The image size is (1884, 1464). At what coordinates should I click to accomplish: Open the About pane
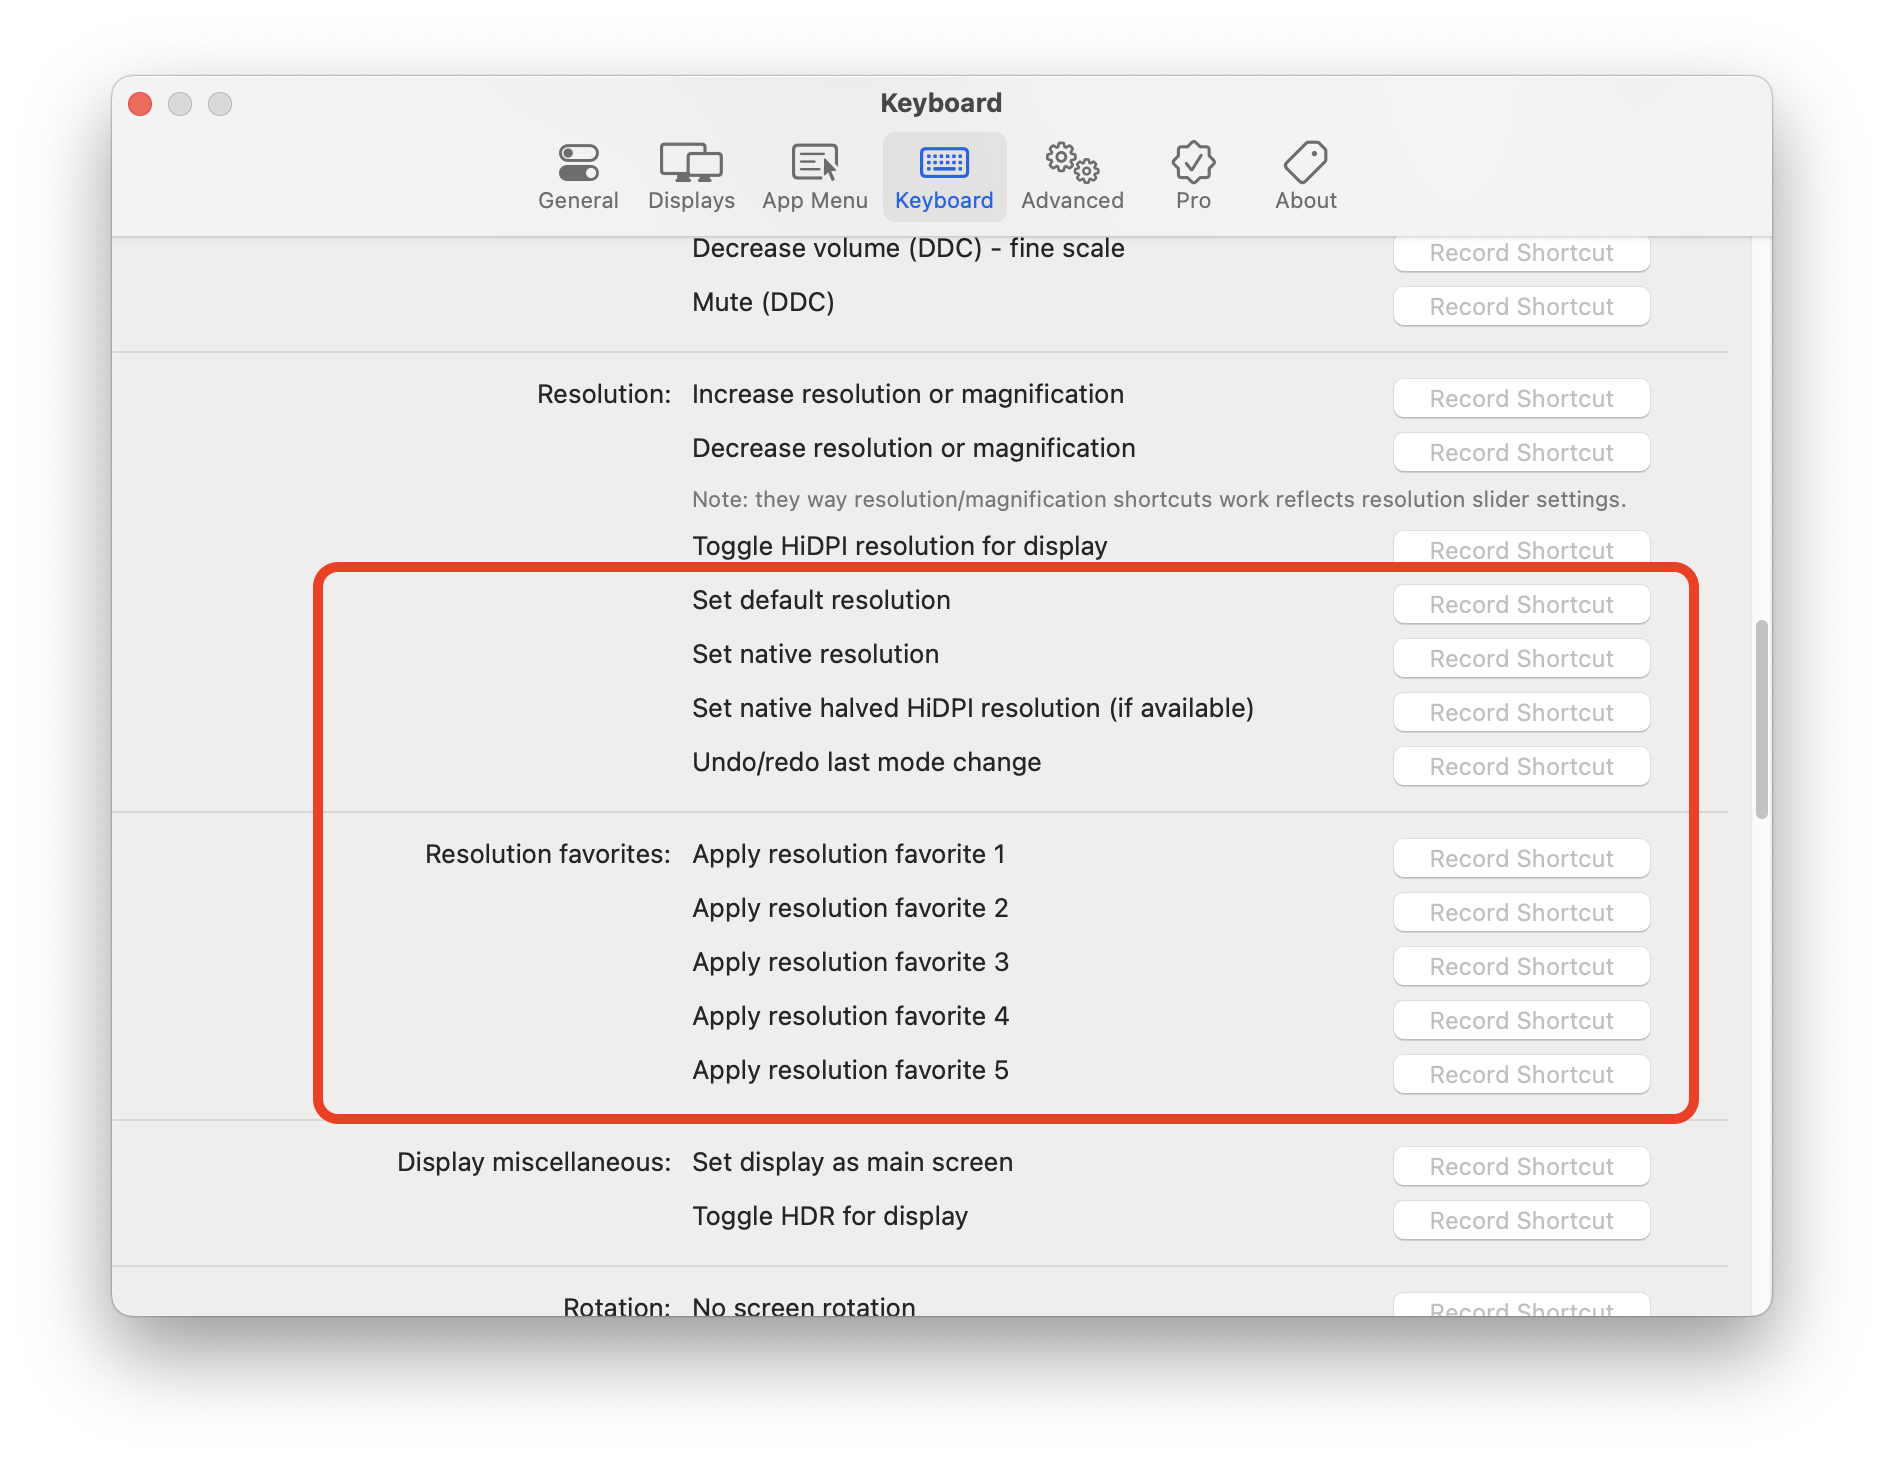1305,175
